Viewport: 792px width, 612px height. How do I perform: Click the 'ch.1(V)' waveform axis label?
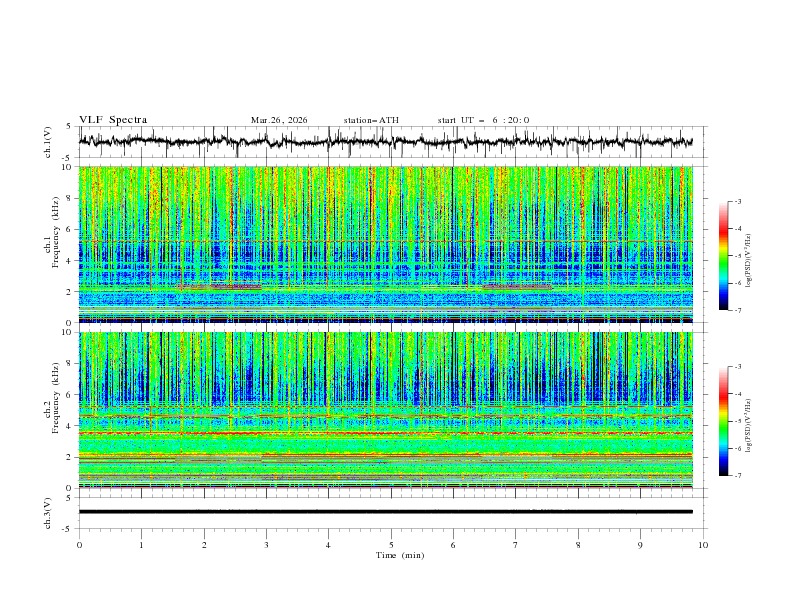click(48, 142)
